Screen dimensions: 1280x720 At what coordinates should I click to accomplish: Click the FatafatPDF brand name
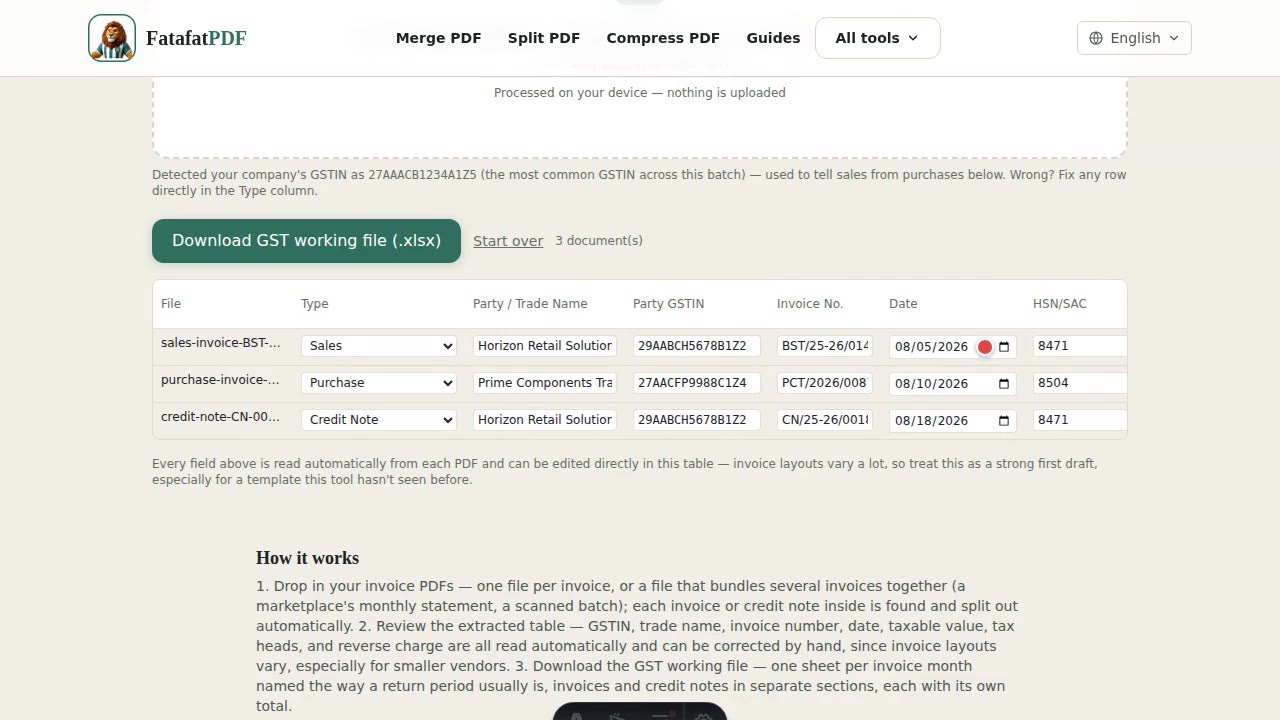pyautogui.click(x=196, y=38)
